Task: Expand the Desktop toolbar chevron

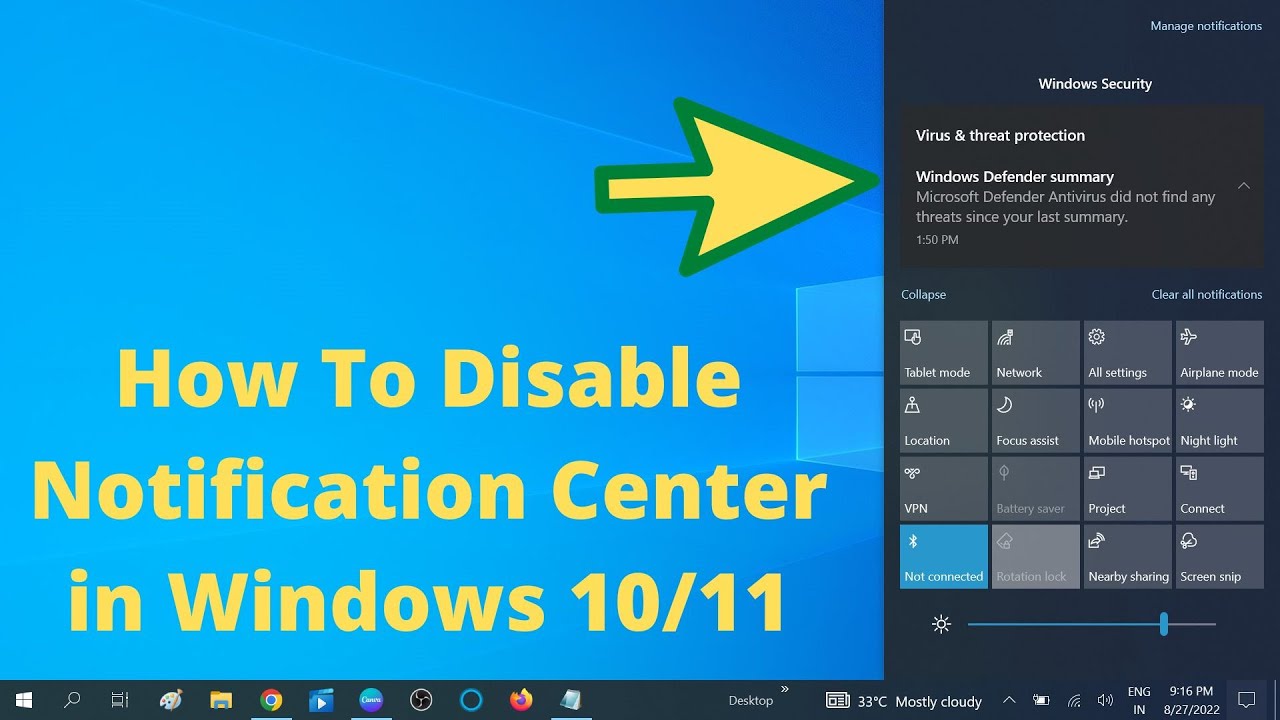Action: pos(785,689)
